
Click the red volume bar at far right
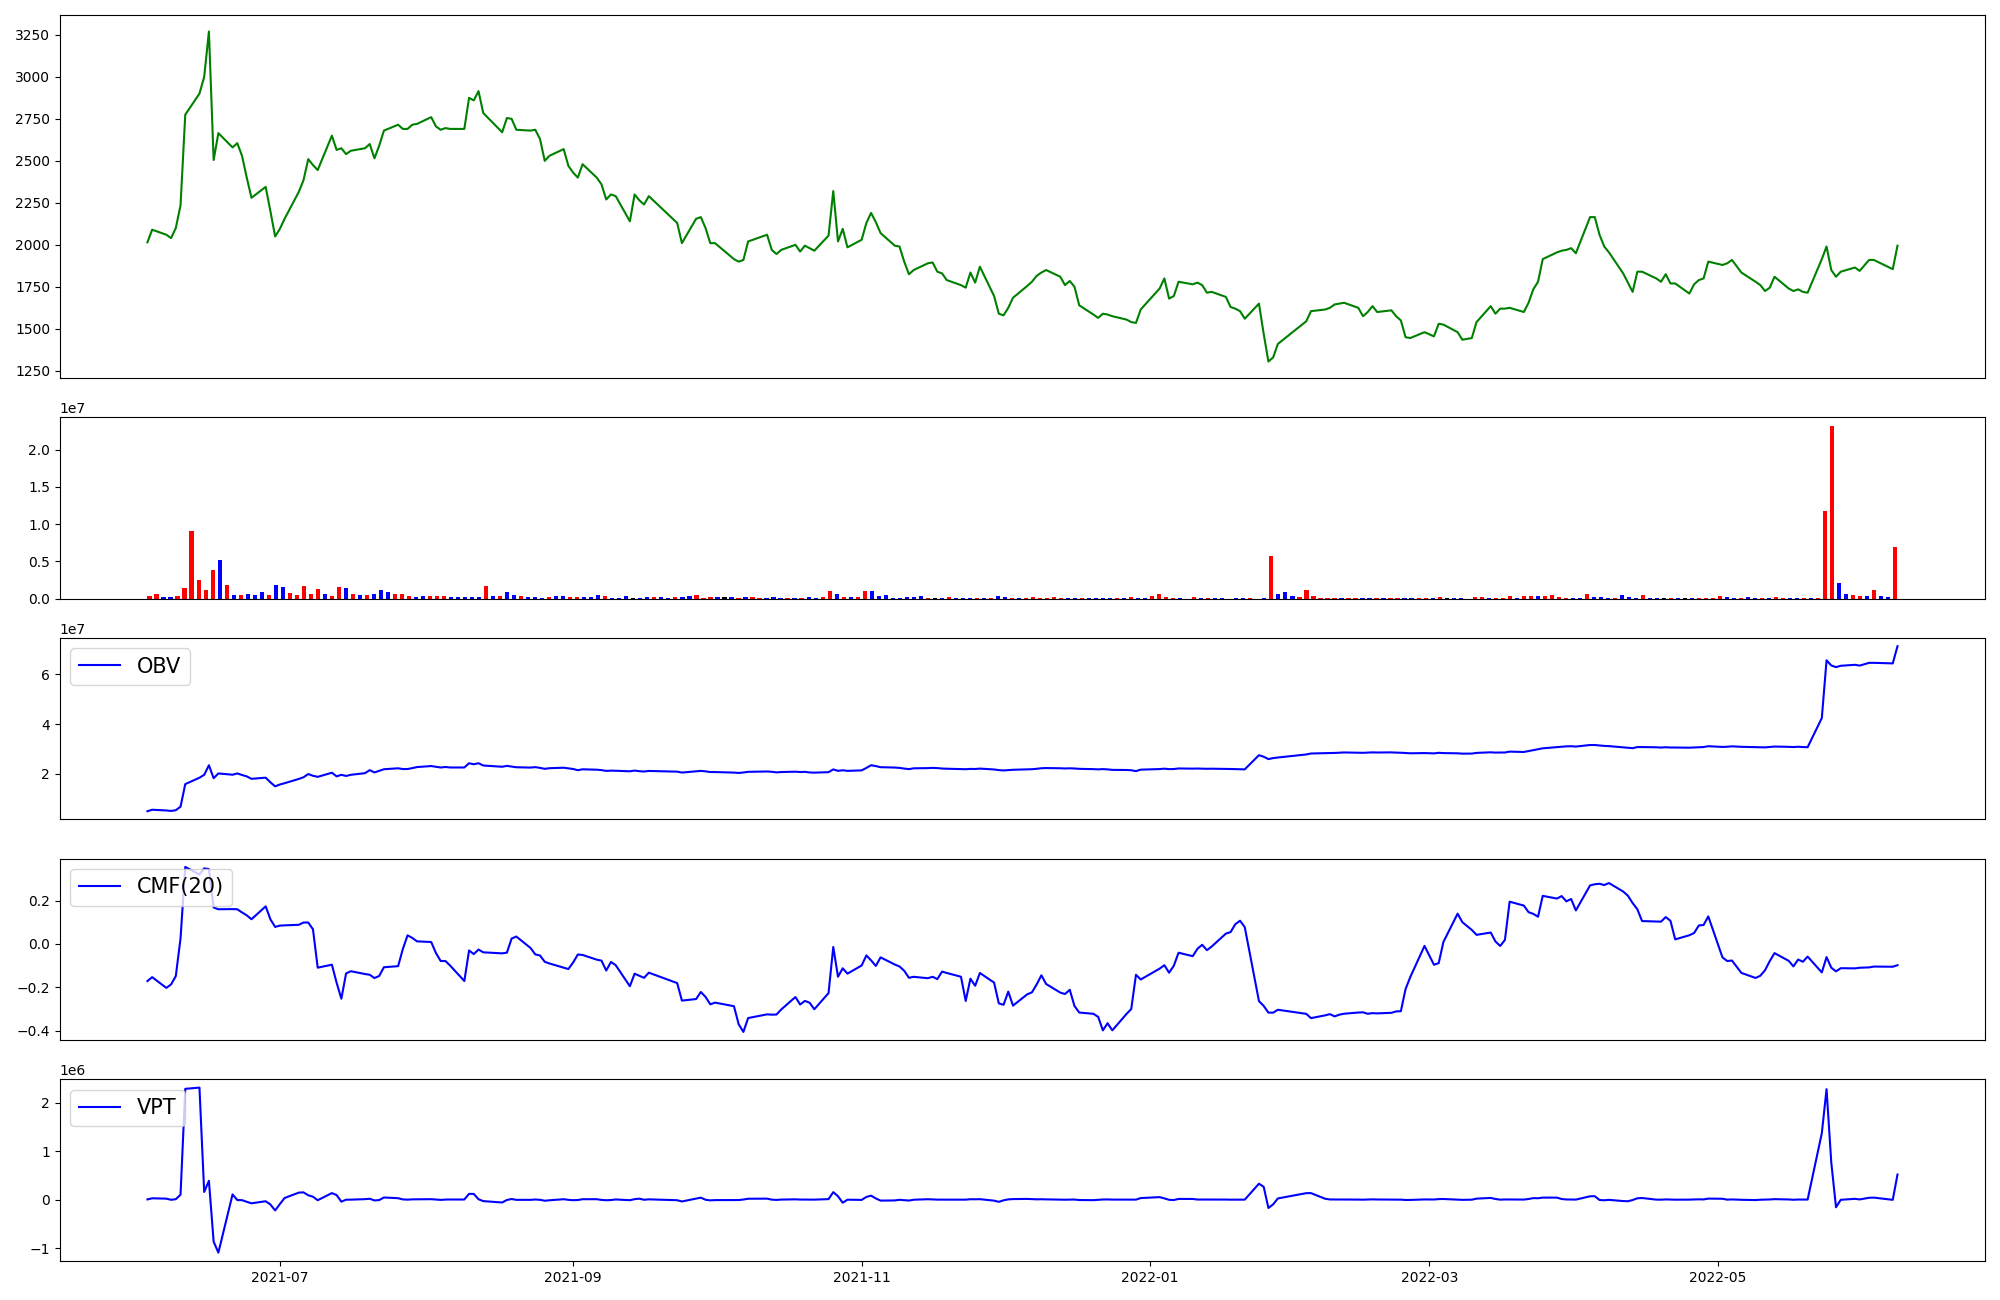1894,573
